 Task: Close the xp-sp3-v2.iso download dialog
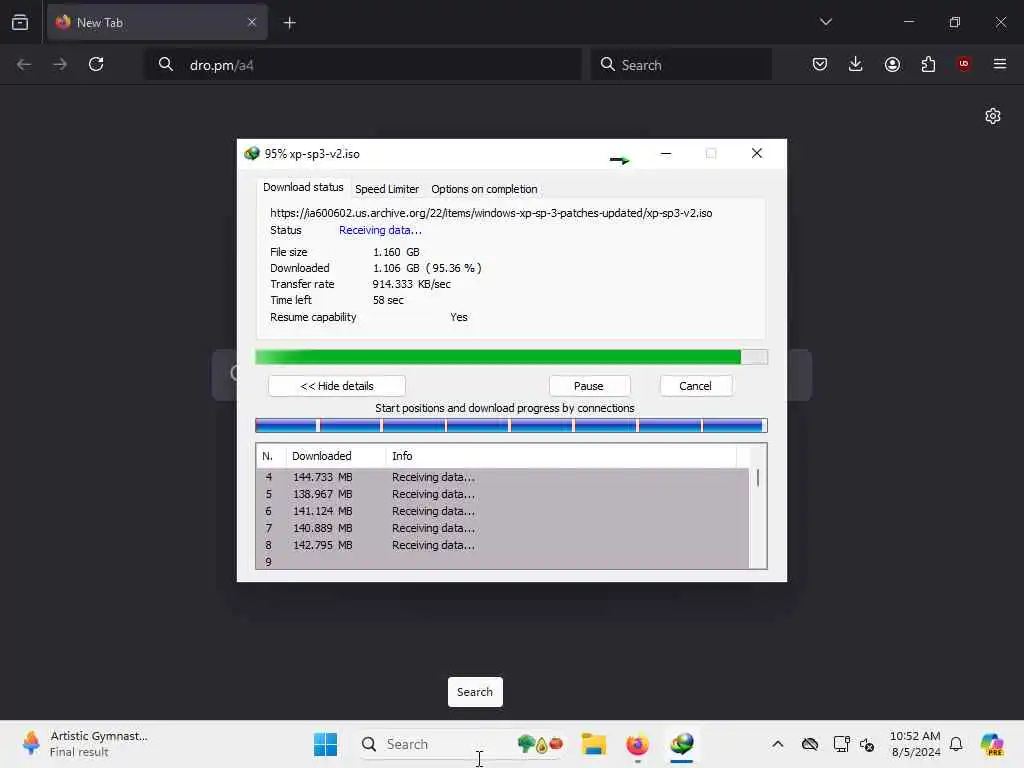(756, 153)
